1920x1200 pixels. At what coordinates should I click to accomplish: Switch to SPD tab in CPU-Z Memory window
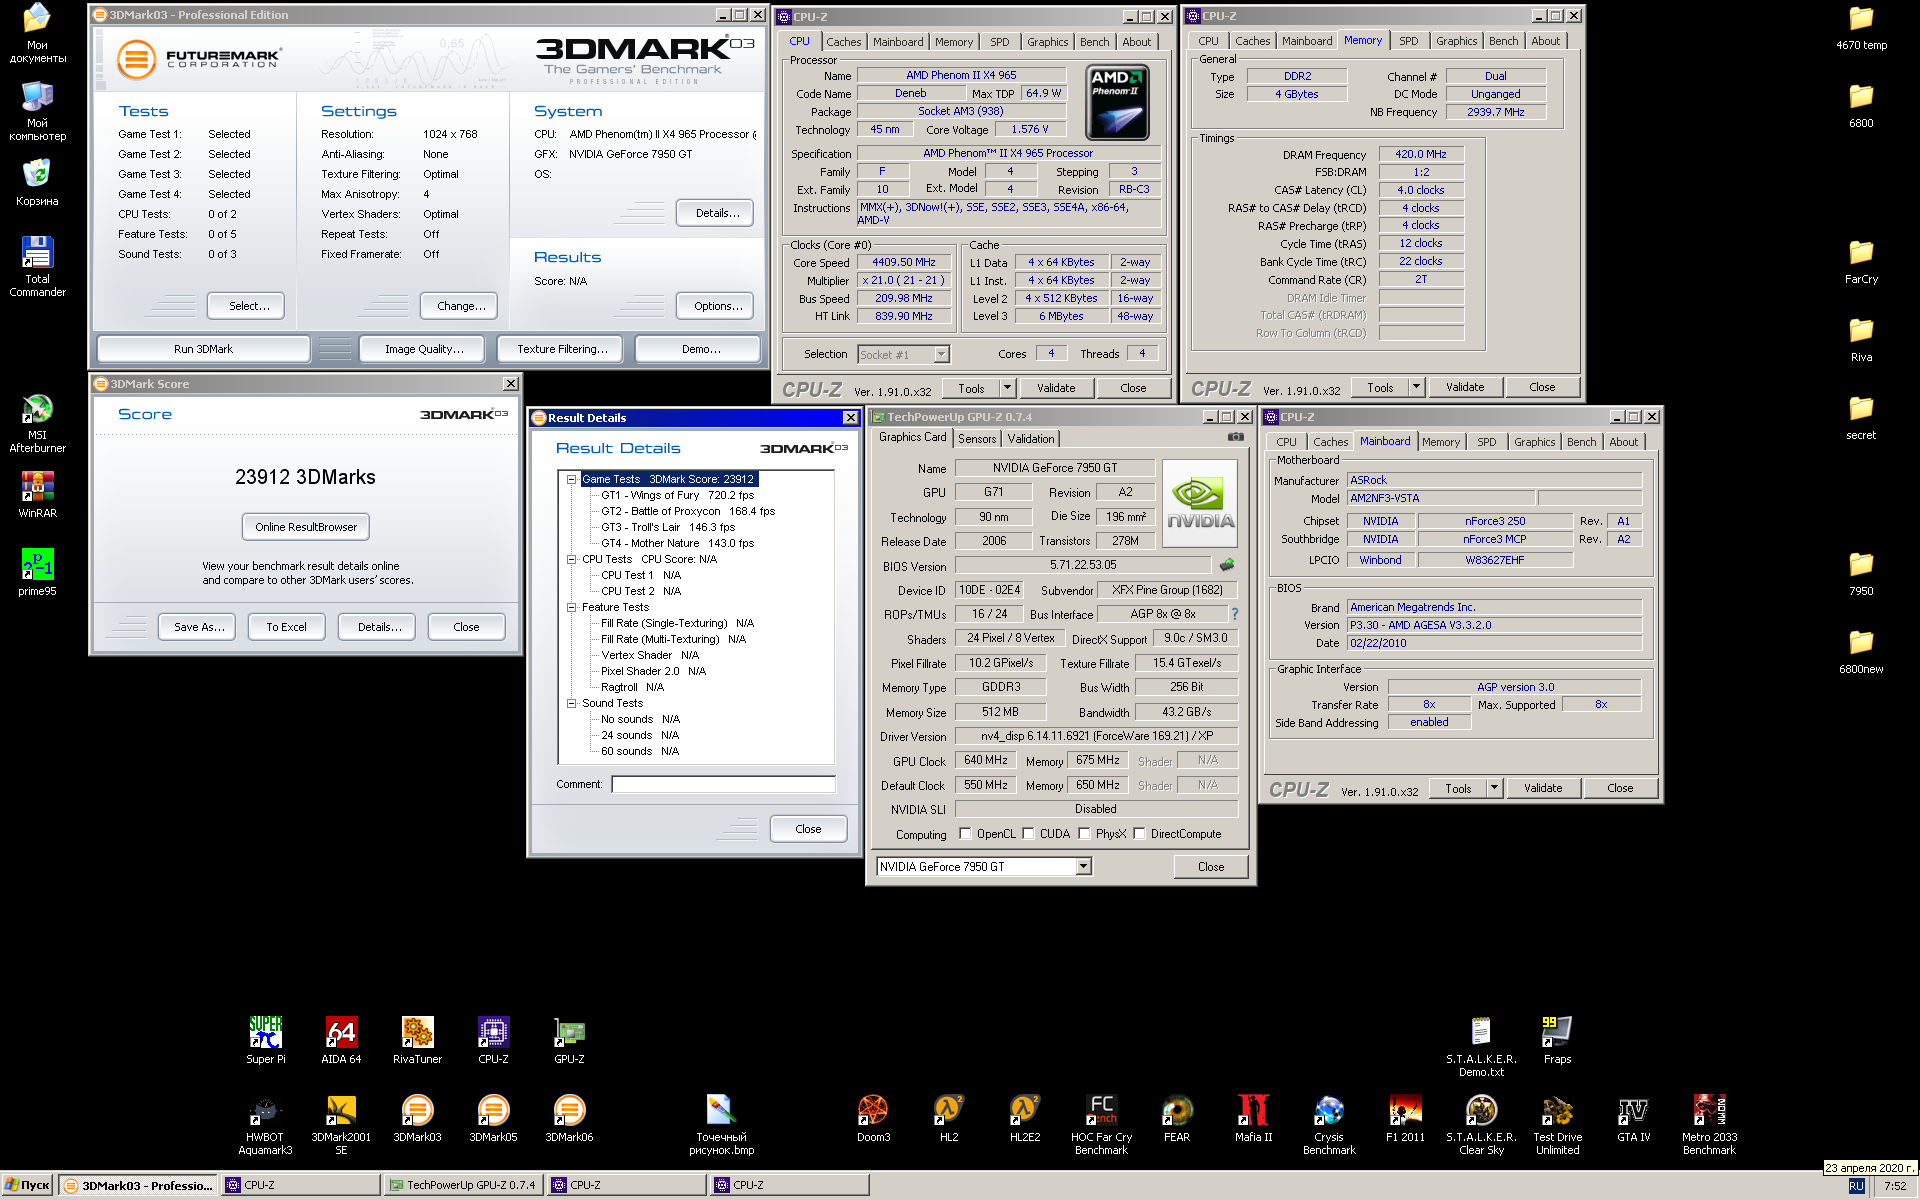[x=1409, y=41]
